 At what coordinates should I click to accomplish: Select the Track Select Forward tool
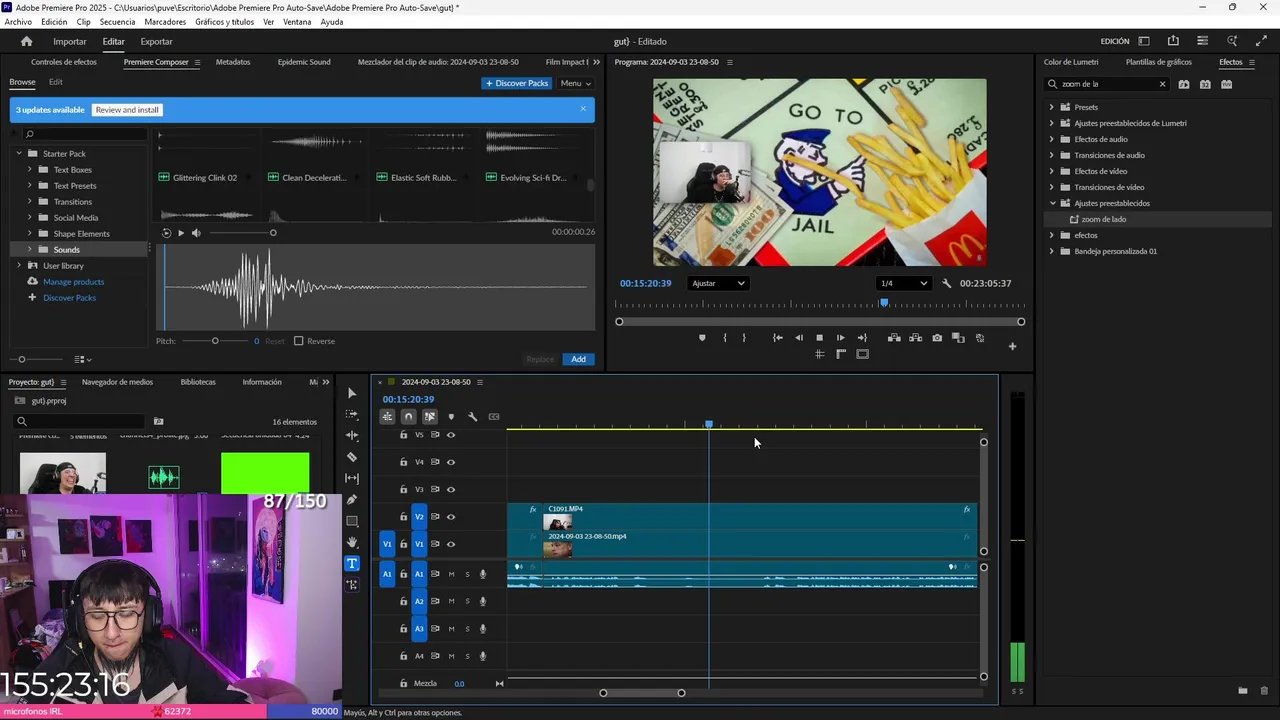coord(352,414)
